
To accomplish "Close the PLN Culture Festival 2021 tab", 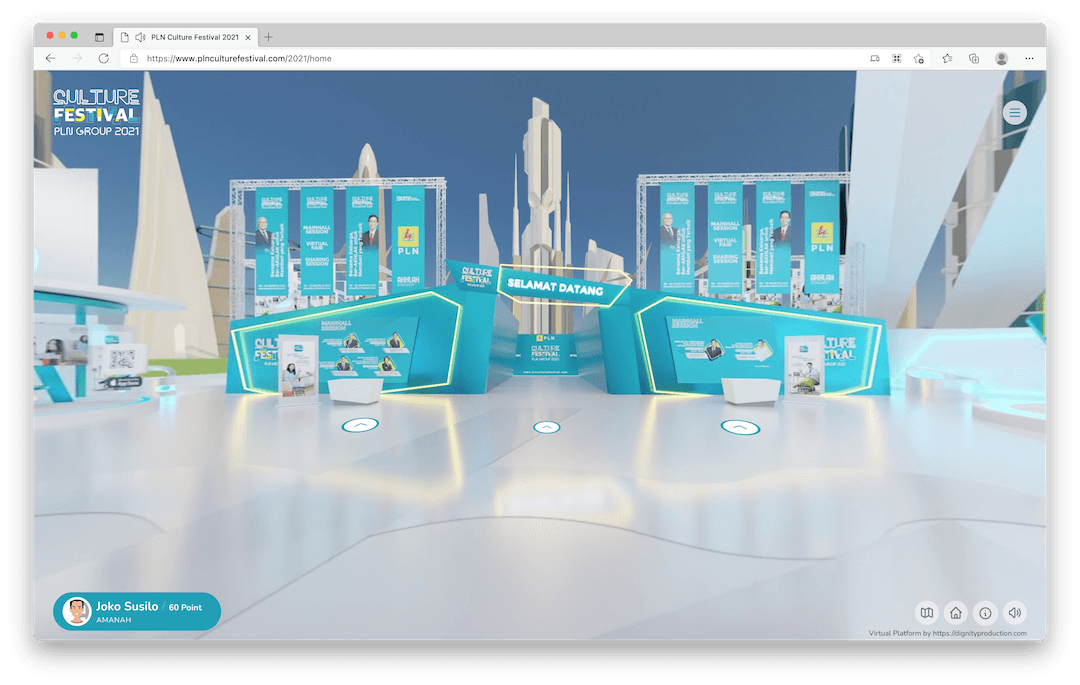I will [248, 37].
